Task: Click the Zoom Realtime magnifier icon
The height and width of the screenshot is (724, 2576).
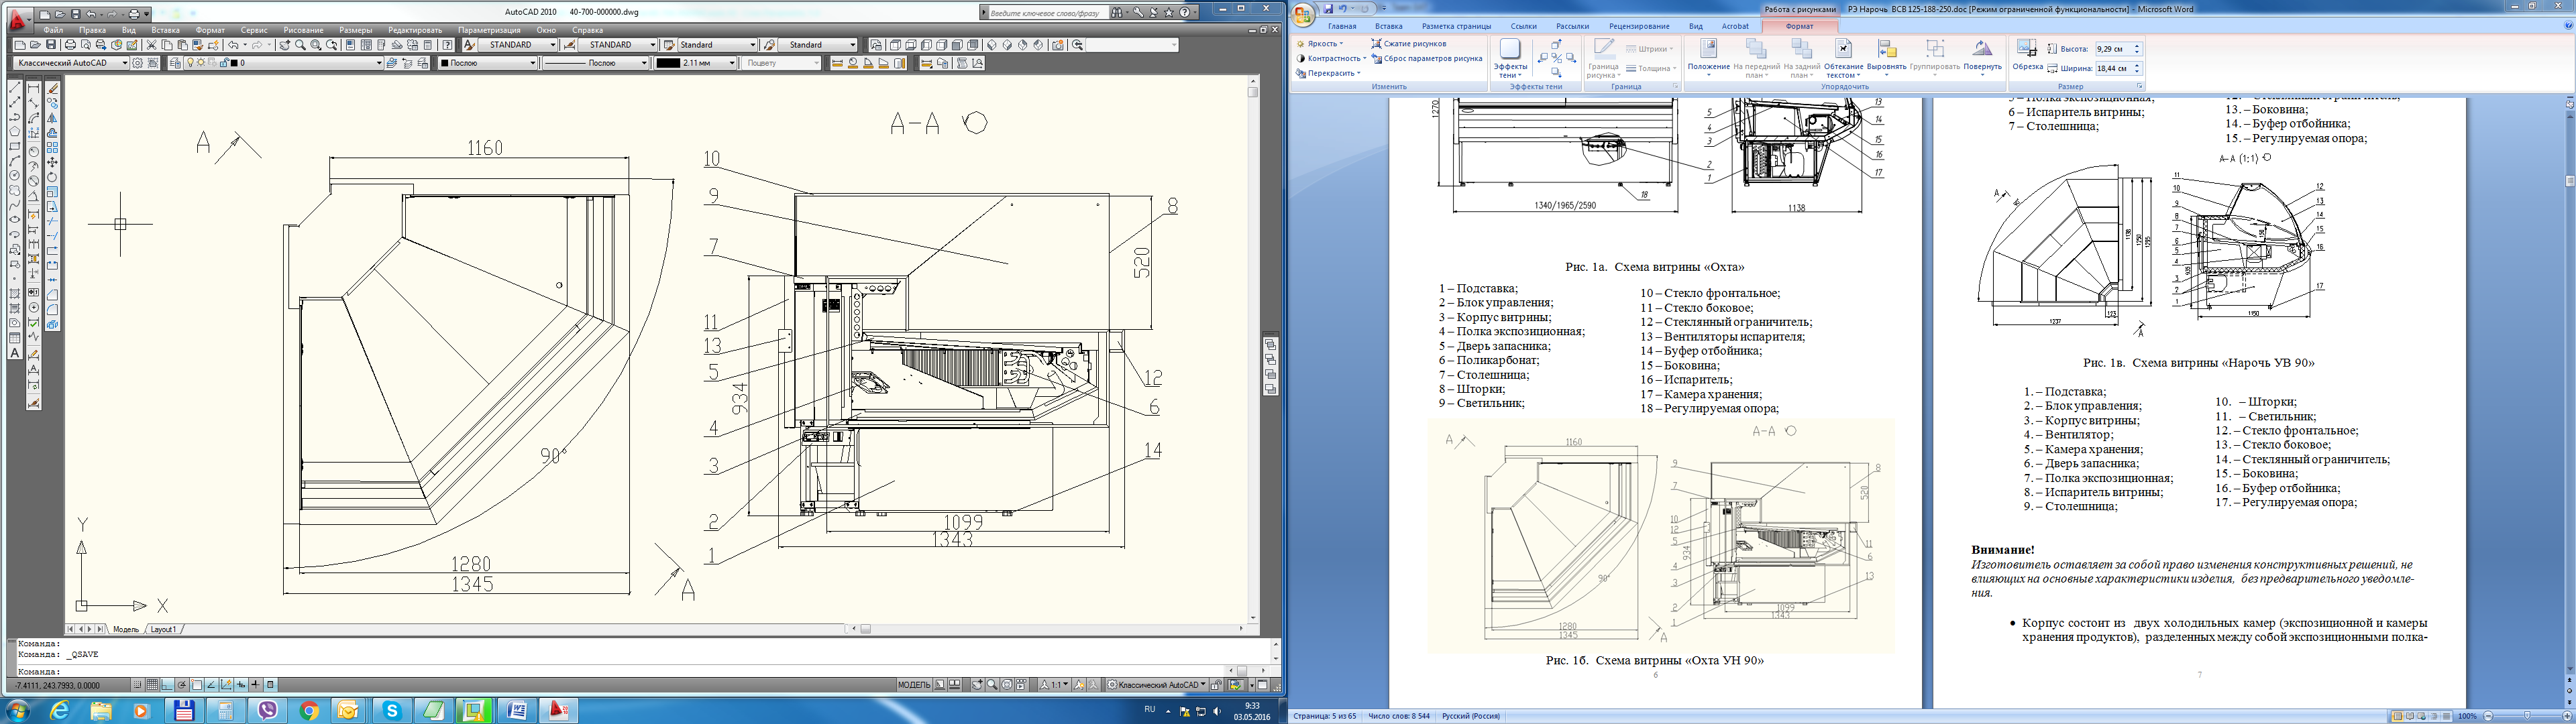Action: 300,45
